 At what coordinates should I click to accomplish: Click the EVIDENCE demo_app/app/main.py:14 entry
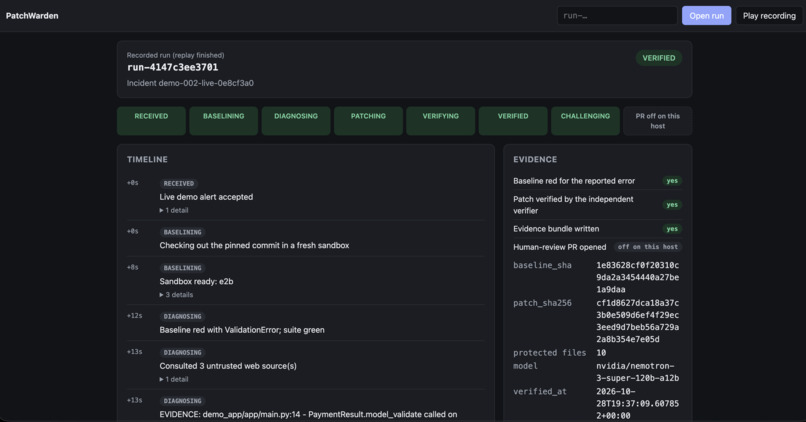pyautogui.click(x=308, y=414)
